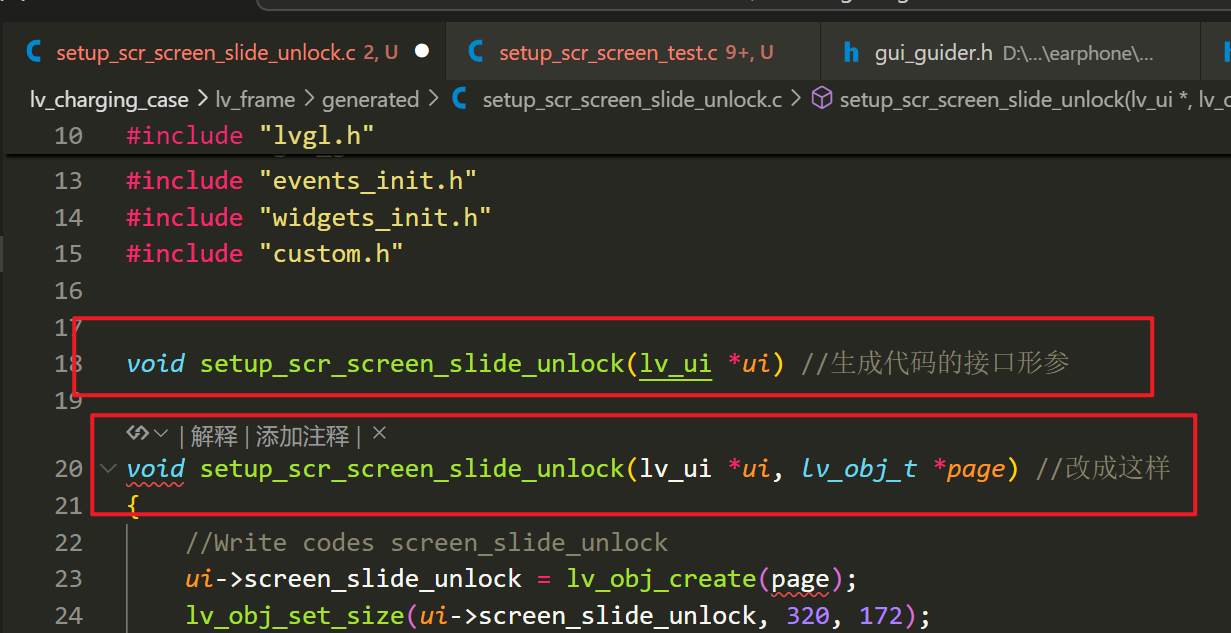Image resolution: width=1231 pixels, height=633 pixels.
Task: Open the generated folder breadcrumb
Action: click(370, 99)
